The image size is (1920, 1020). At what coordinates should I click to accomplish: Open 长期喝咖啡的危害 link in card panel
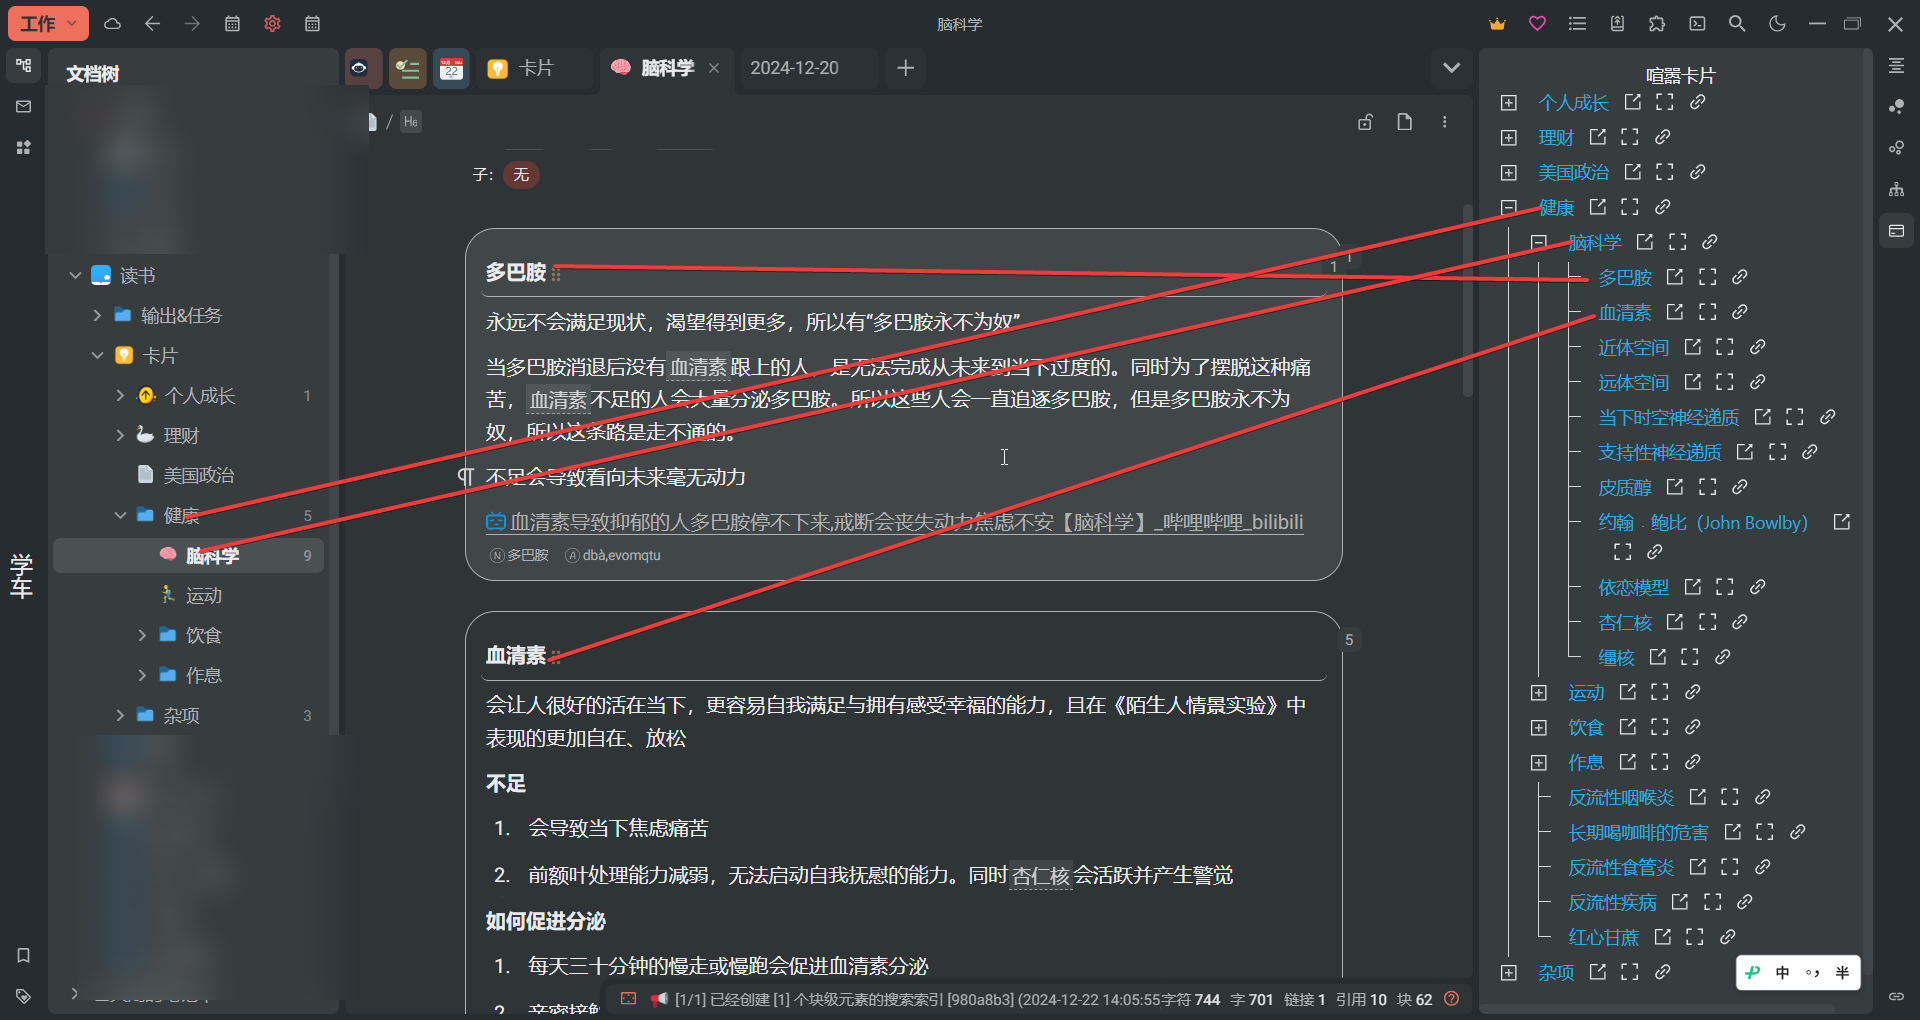(1638, 832)
